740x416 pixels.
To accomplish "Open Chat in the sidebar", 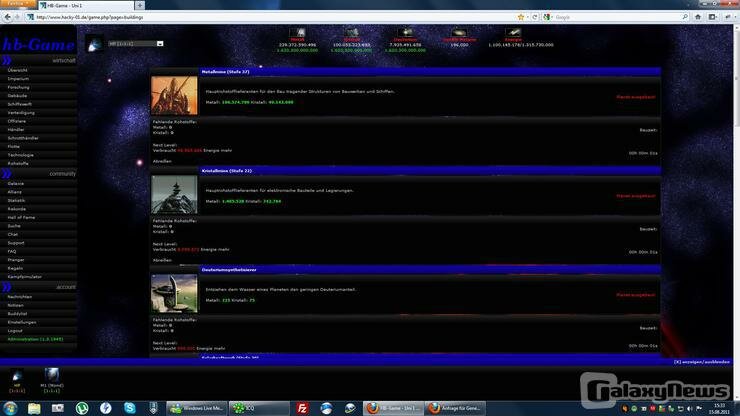I will [13, 235].
